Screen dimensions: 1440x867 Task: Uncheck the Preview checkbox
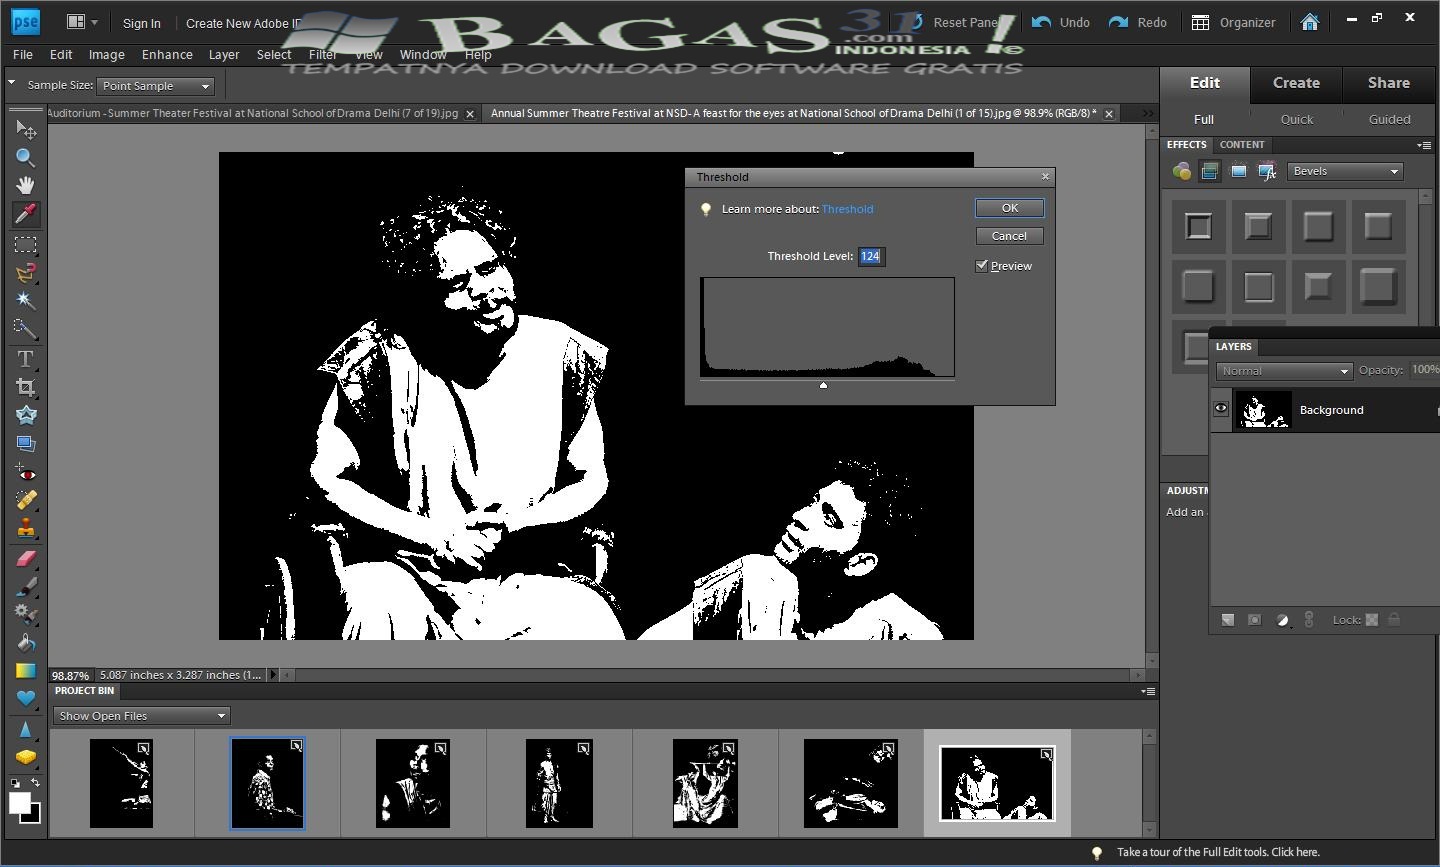pyautogui.click(x=982, y=266)
